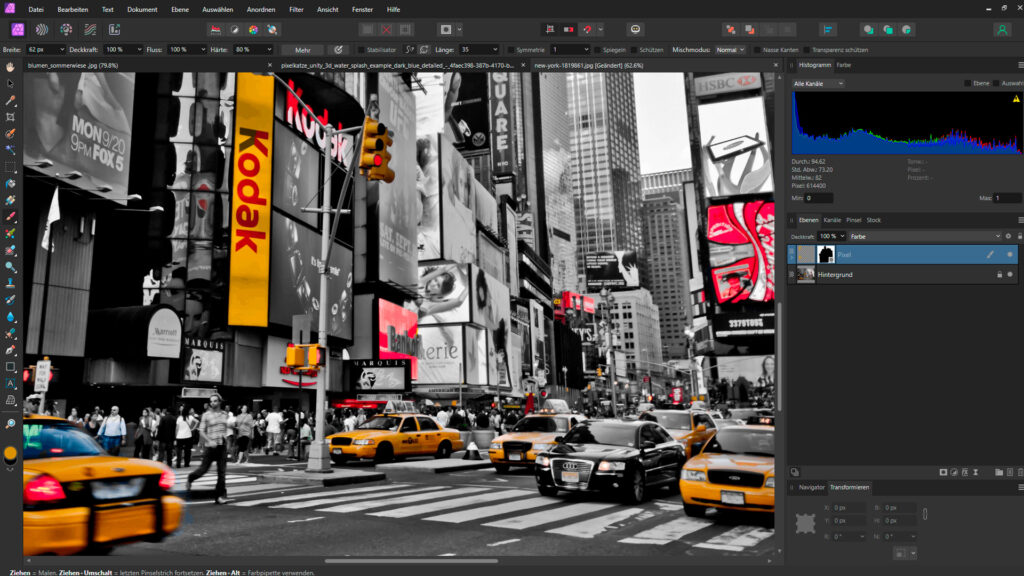1024x576 pixels.
Task: Open the Filter menu
Action: click(x=296, y=10)
